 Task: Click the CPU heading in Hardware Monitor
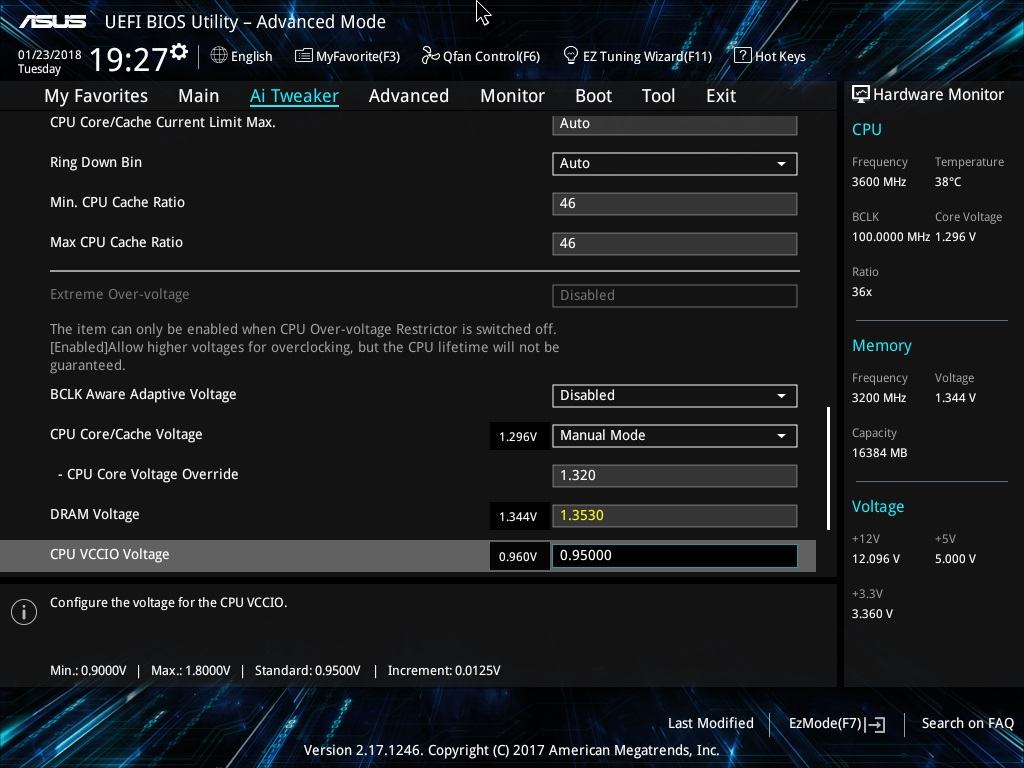[867, 129]
